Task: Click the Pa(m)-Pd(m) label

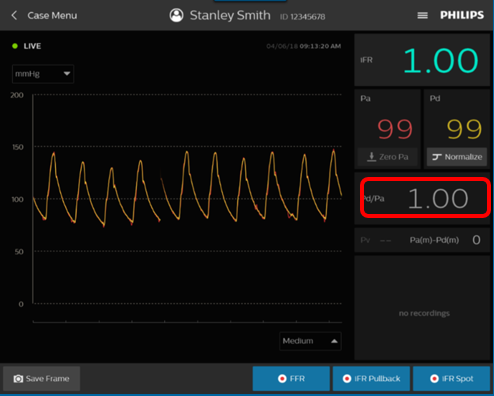Action: tap(434, 240)
